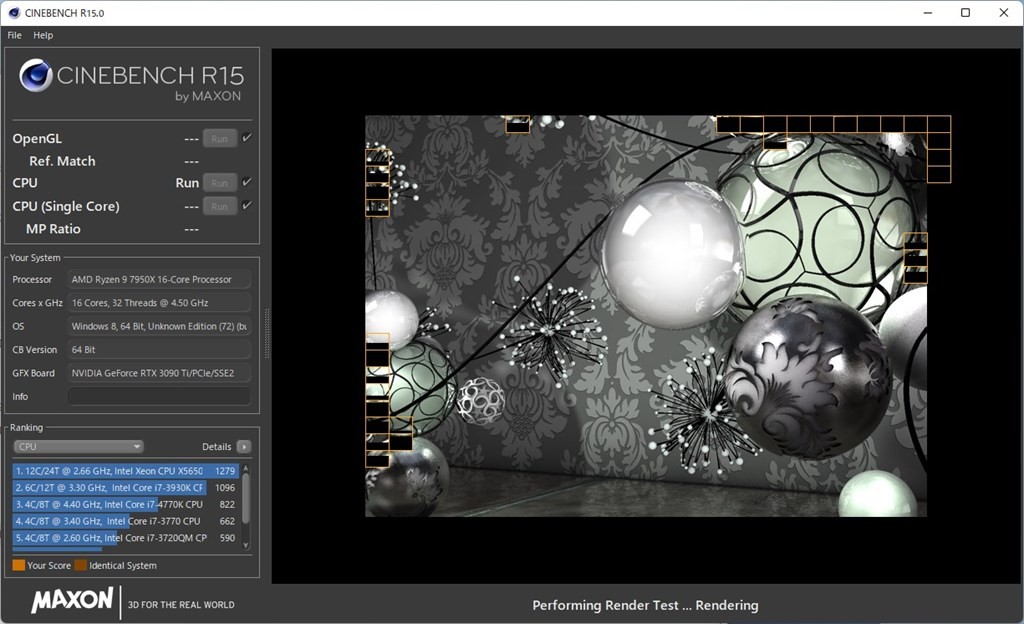
Task: Uncheck the CPU (Single Core) checkbox
Action: point(247,206)
